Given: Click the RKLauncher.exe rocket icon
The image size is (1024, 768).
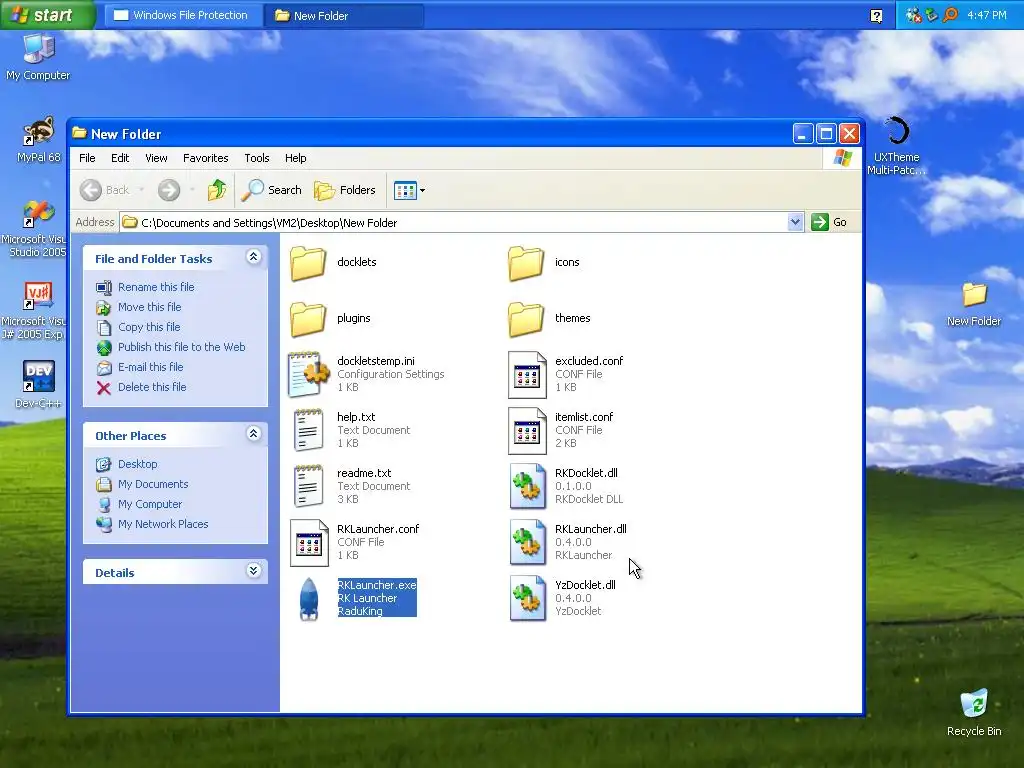Looking at the screenshot, I should [309, 599].
